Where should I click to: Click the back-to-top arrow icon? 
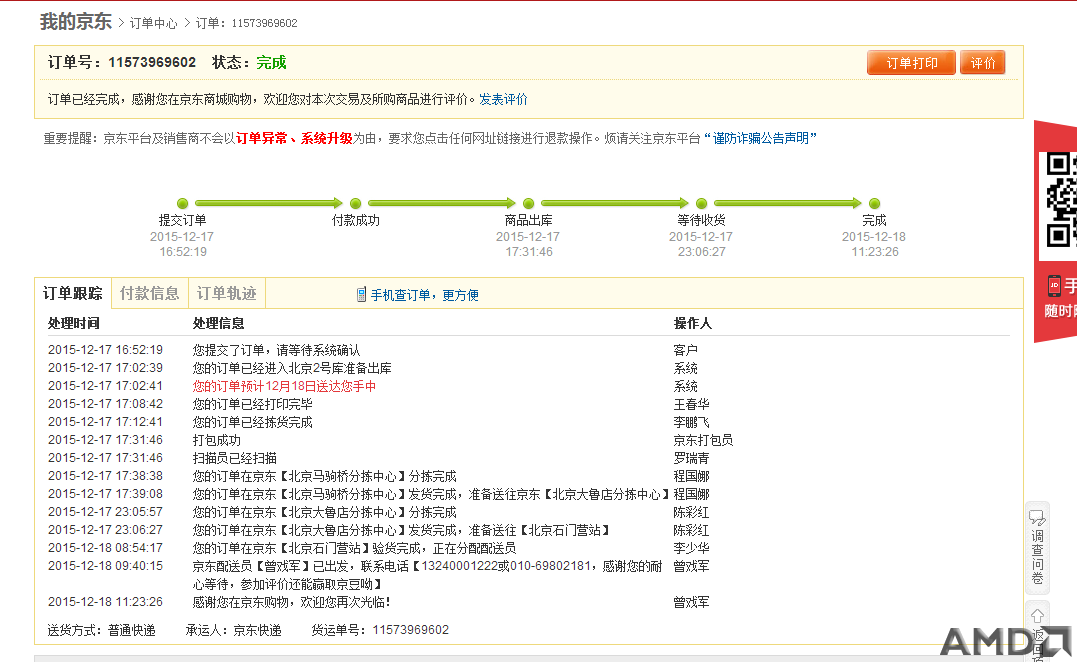point(1037,616)
